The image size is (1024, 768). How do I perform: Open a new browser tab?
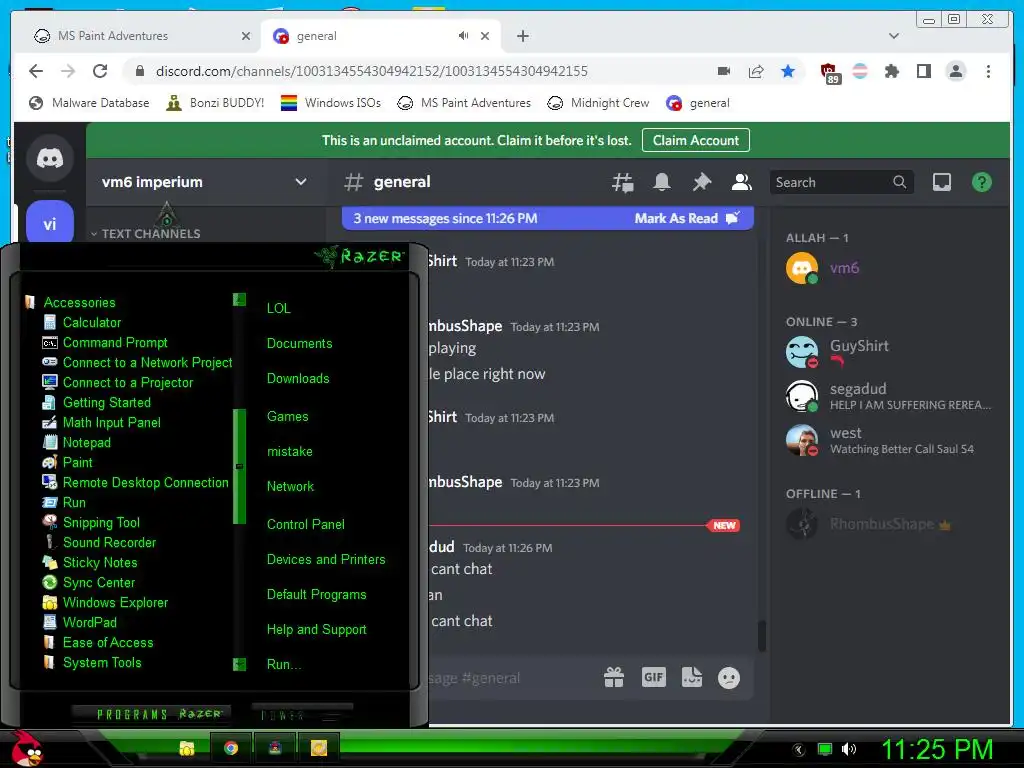[522, 36]
